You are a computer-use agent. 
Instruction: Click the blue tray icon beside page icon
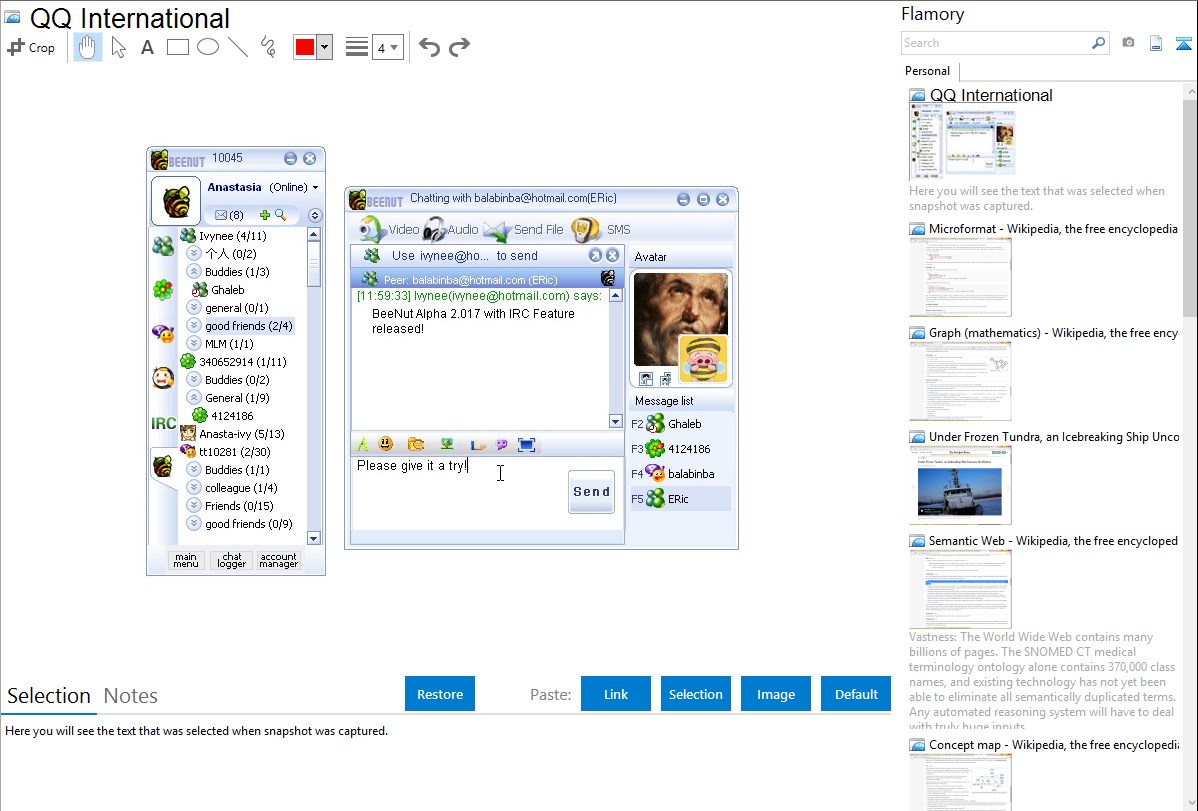pyautogui.click(x=1183, y=44)
